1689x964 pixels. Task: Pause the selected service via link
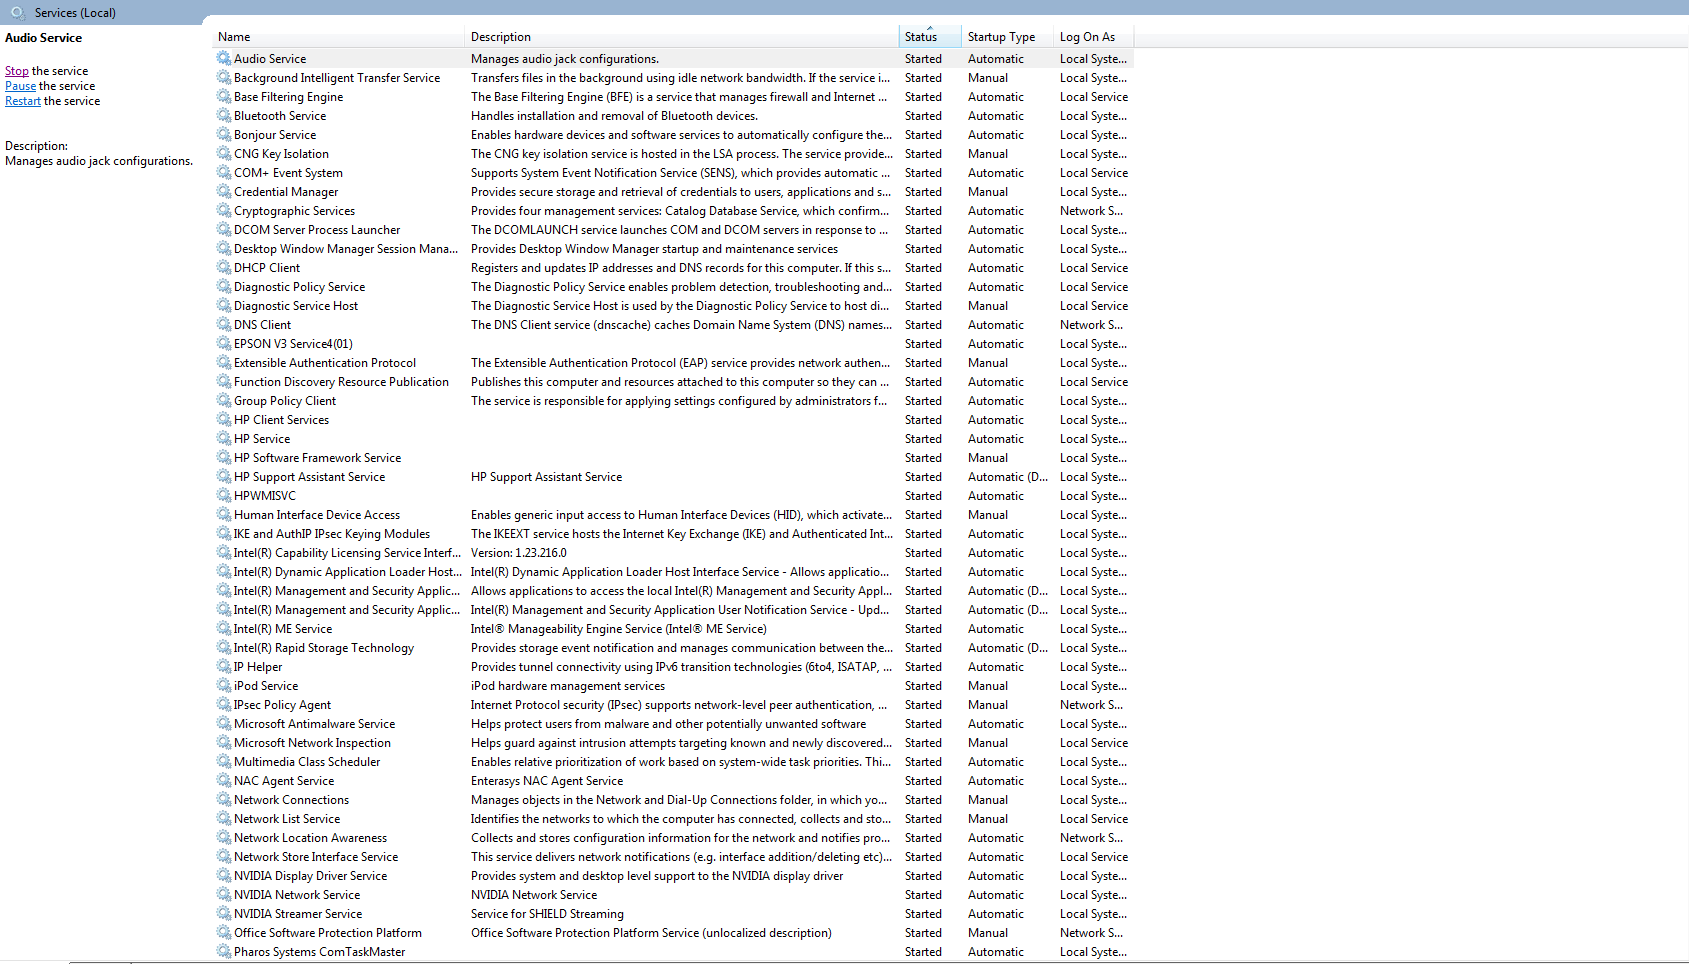coord(20,86)
